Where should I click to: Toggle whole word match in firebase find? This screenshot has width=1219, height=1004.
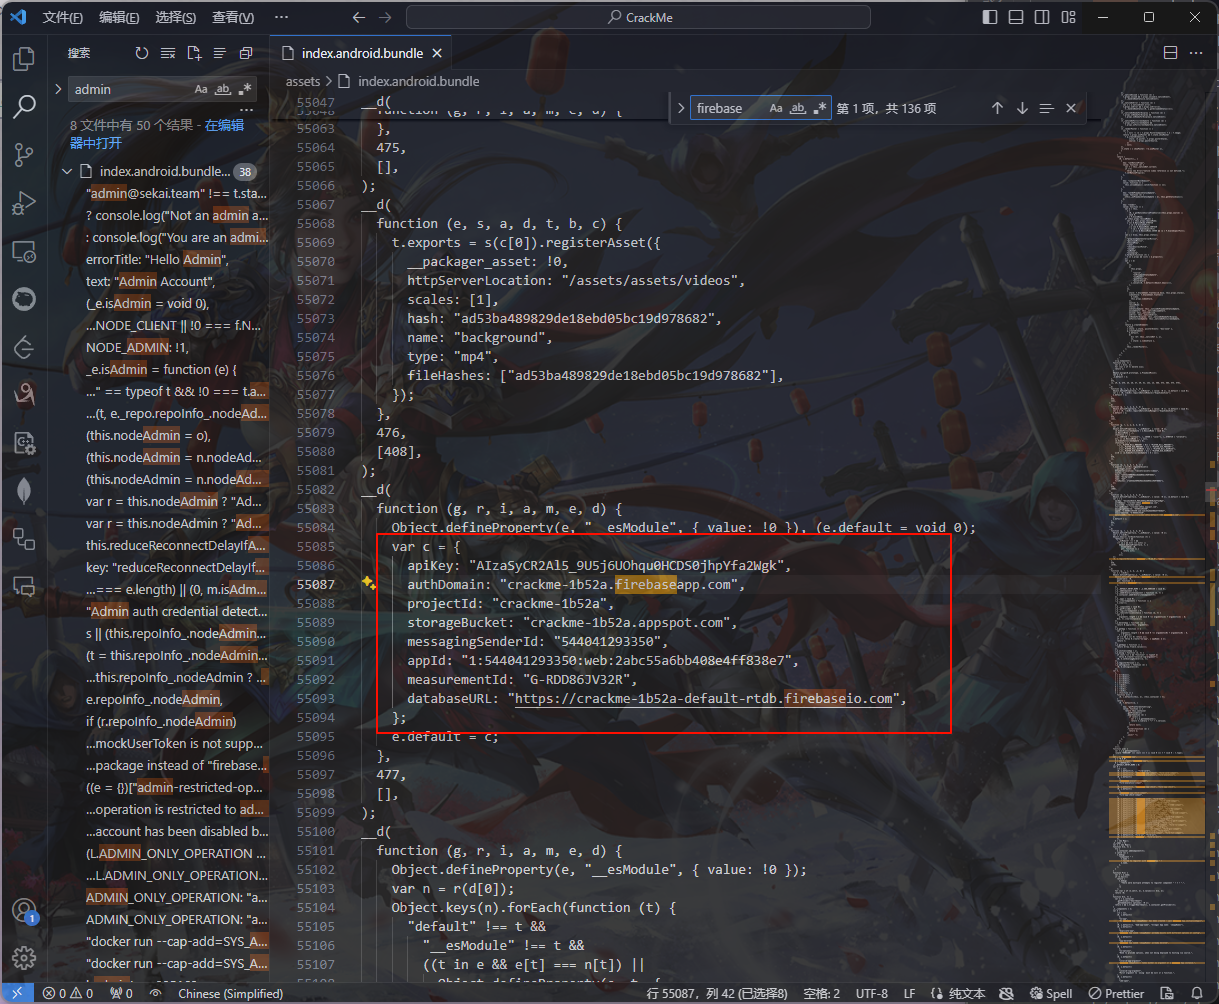click(x=798, y=108)
